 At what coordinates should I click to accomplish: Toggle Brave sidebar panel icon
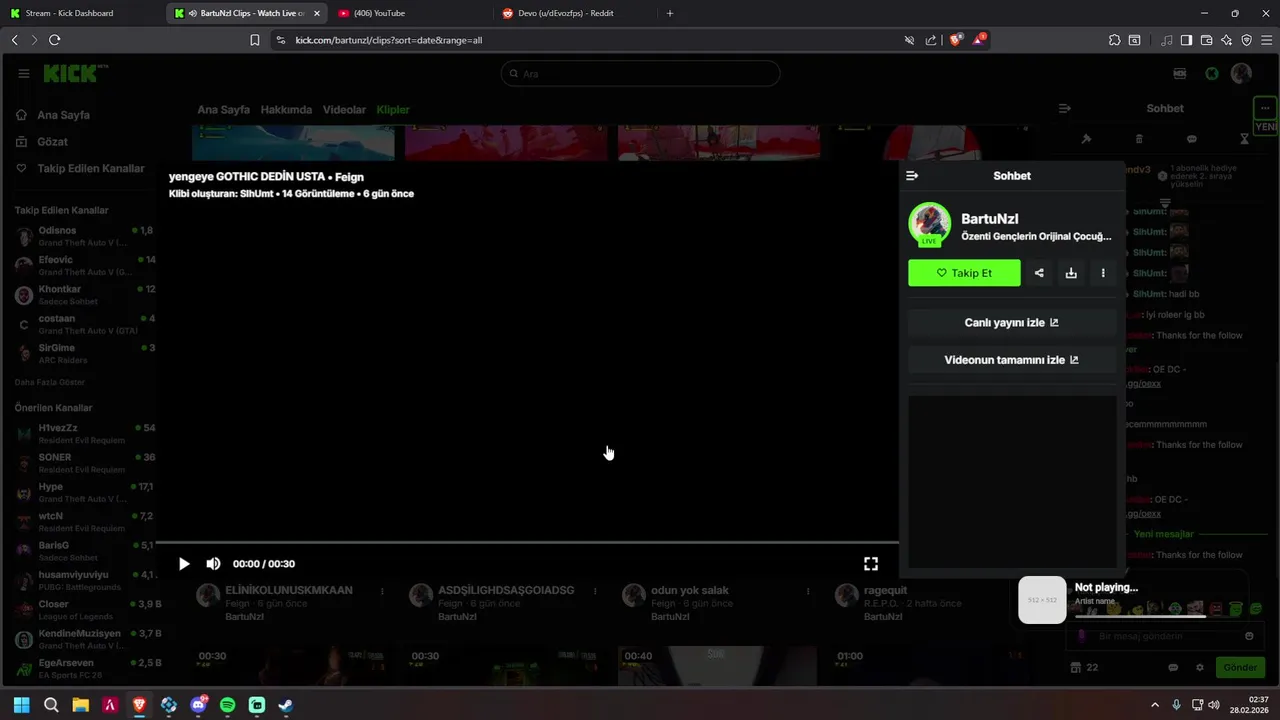tap(1187, 40)
